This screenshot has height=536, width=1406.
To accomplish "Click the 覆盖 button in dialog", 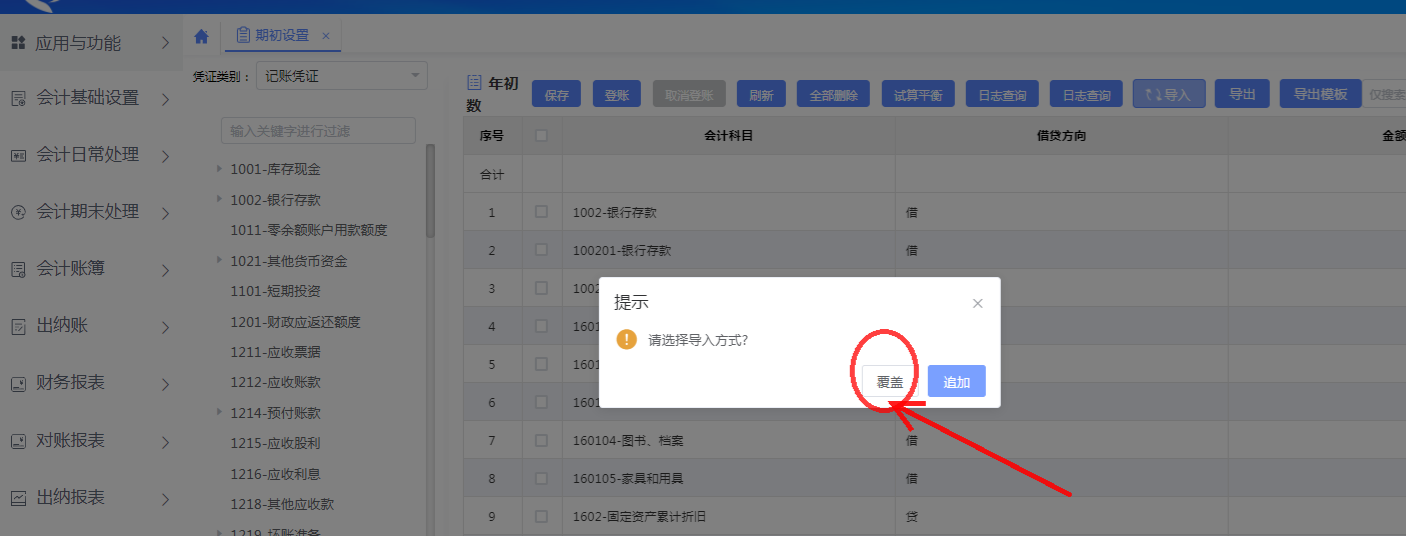I will 889,382.
